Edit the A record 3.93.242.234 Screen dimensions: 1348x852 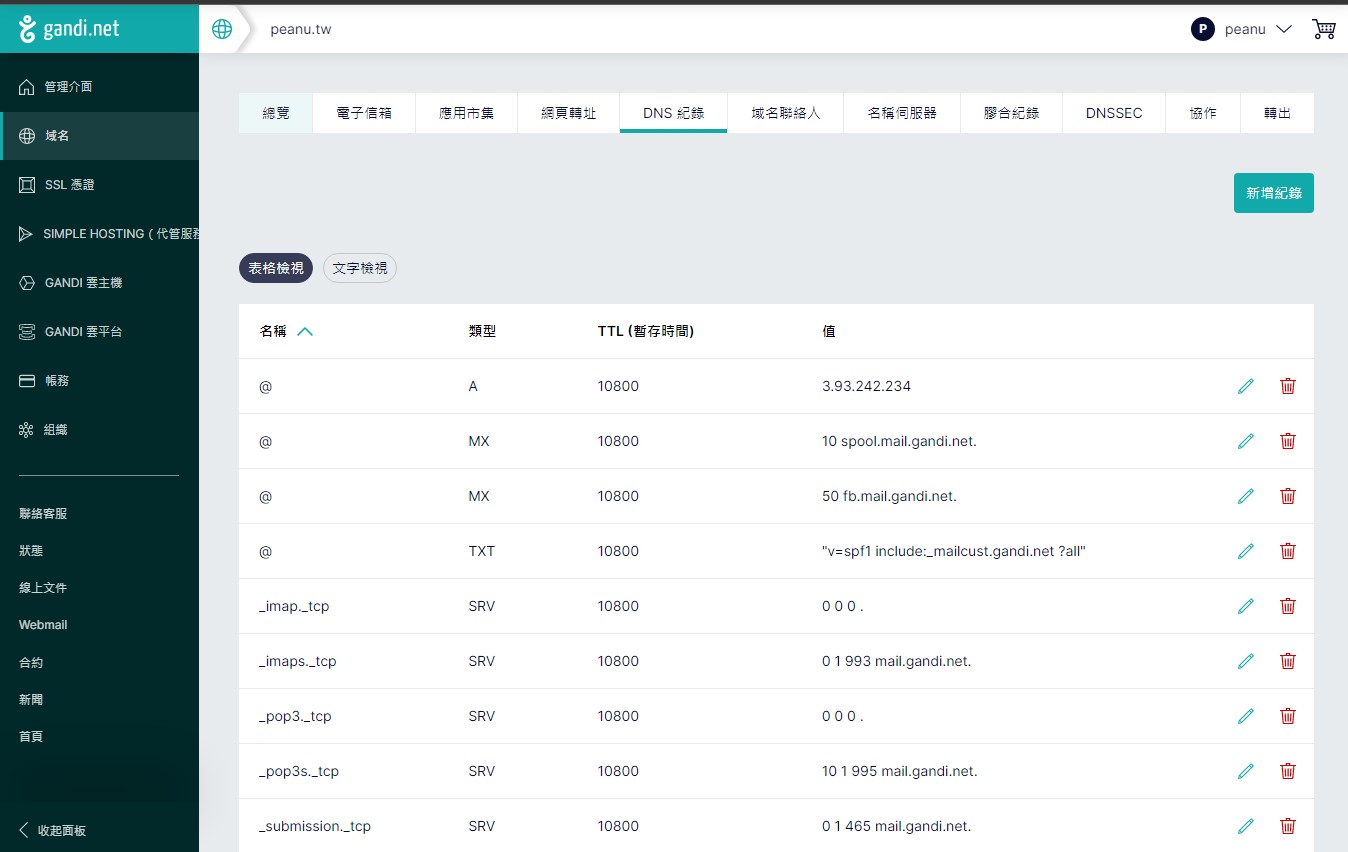1246,386
